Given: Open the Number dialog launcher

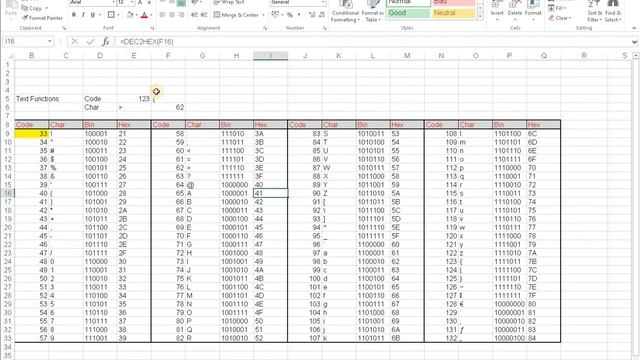Looking at the screenshot, I should (325, 28).
